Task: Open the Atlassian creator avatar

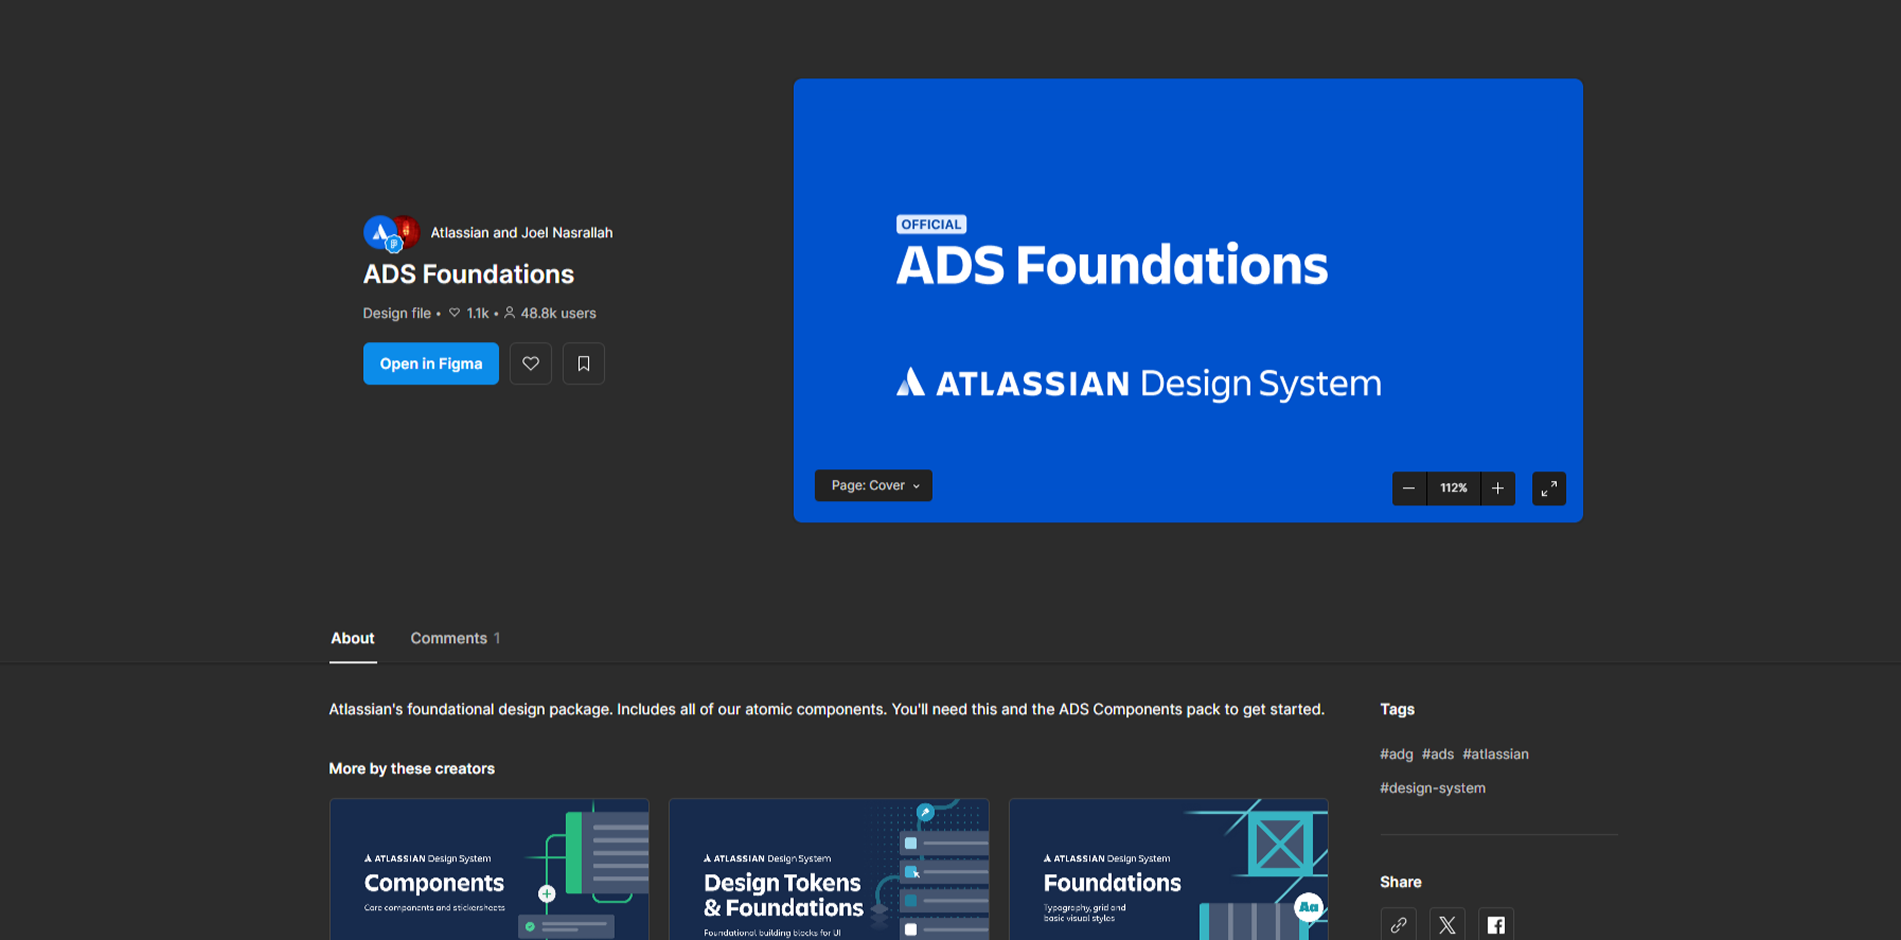Action: pyautogui.click(x=380, y=232)
